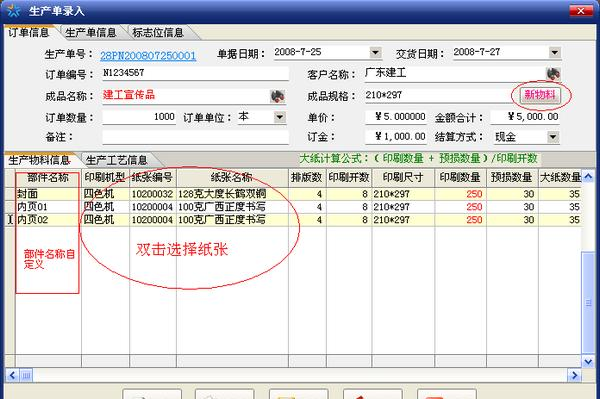Click the 金额合计 field showing ¥5,000.00
This screenshot has width=600, height=399.
(525, 117)
